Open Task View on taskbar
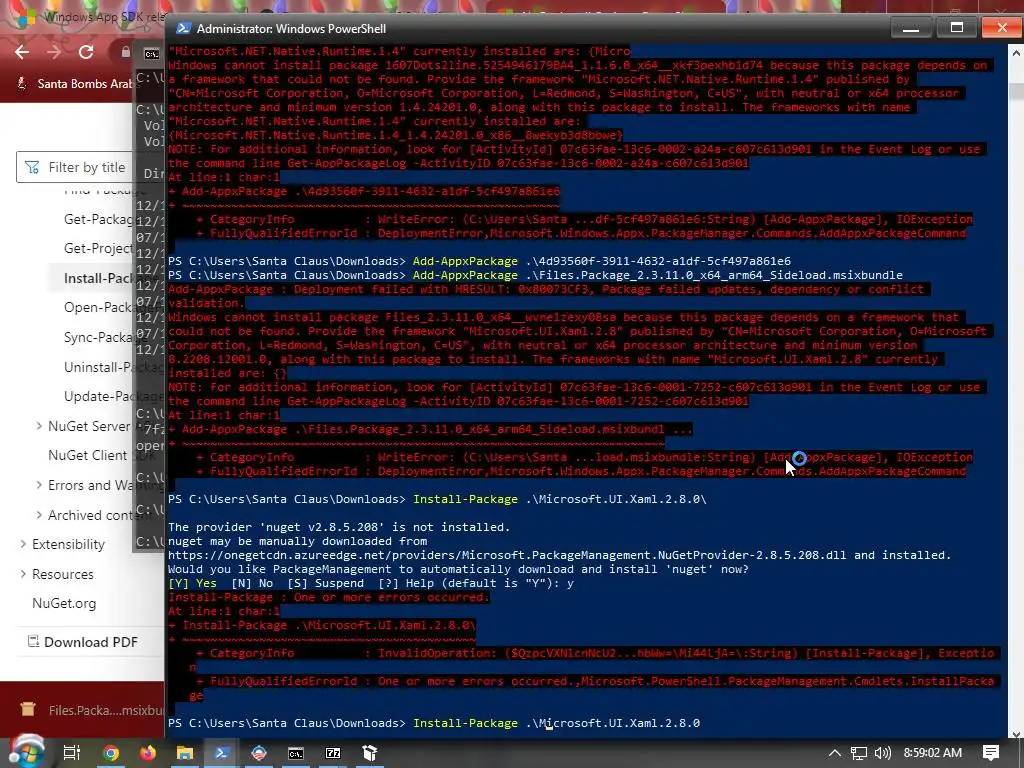Image resolution: width=1024 pixels, height=768 pixels. coord(71,753)
